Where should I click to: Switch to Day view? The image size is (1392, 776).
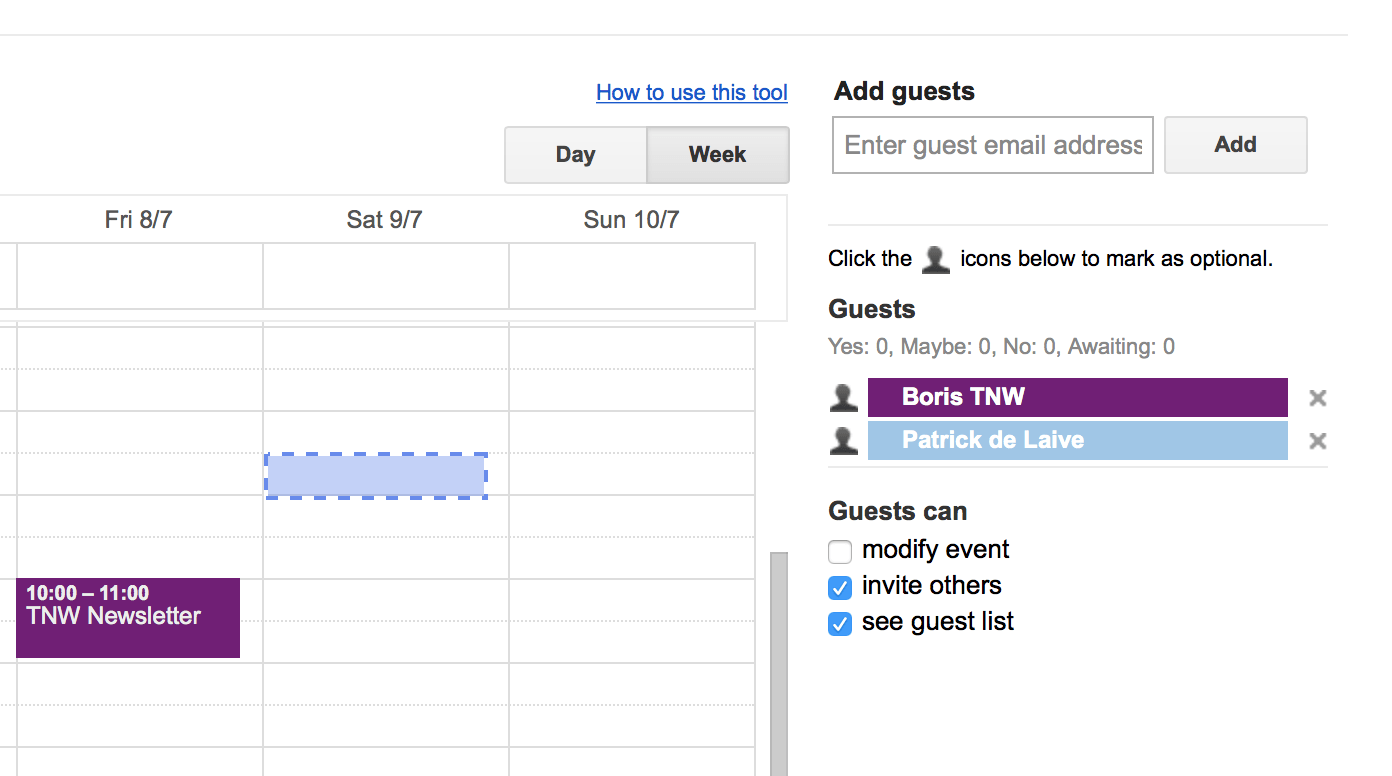(x=576, y=155)
